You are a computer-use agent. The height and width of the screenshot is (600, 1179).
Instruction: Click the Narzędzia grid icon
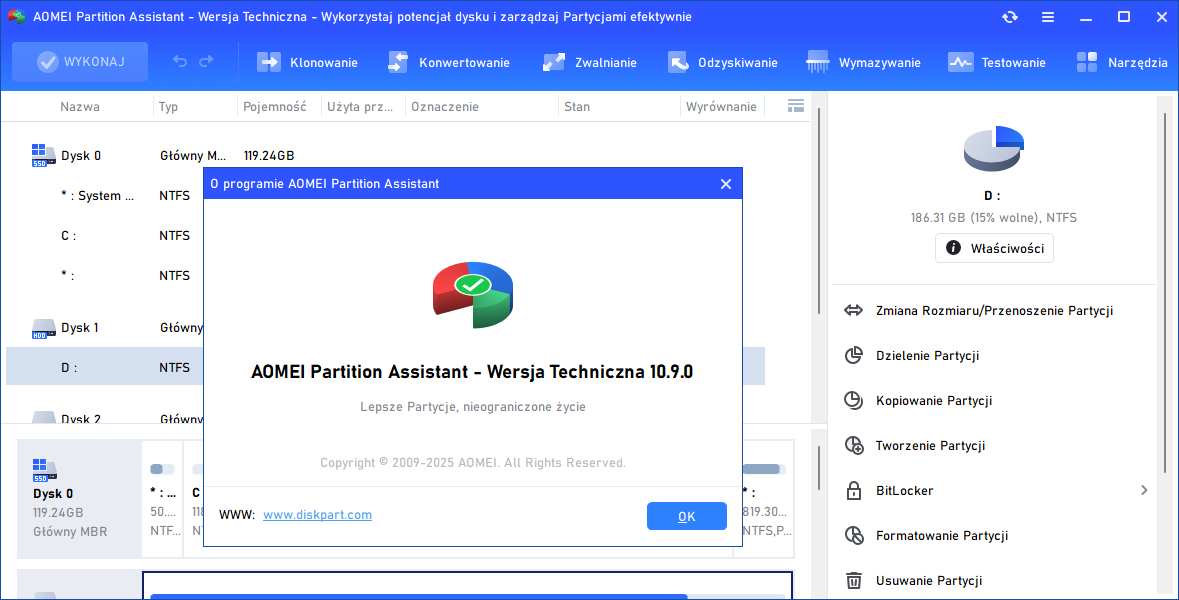pyautogui.click(x=1087, y=62)
